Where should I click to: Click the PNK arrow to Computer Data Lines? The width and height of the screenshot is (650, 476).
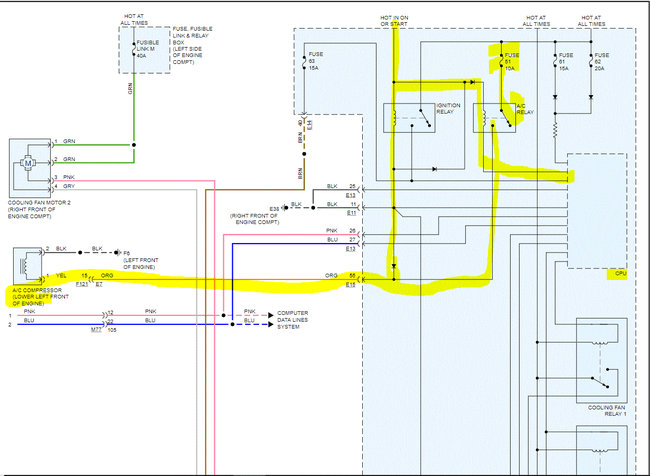point(271,316)
